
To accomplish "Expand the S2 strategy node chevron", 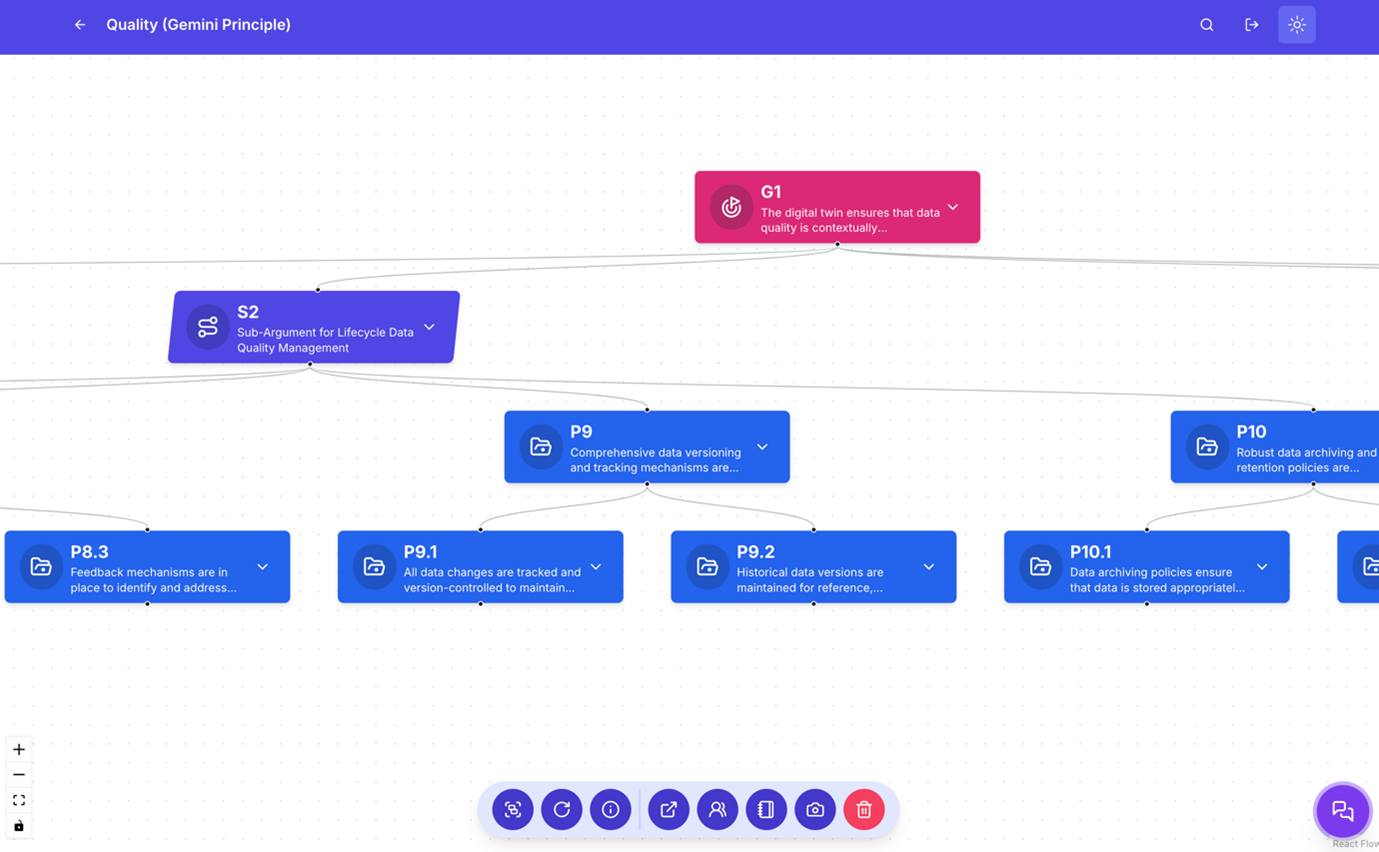I will pos(429,327).
